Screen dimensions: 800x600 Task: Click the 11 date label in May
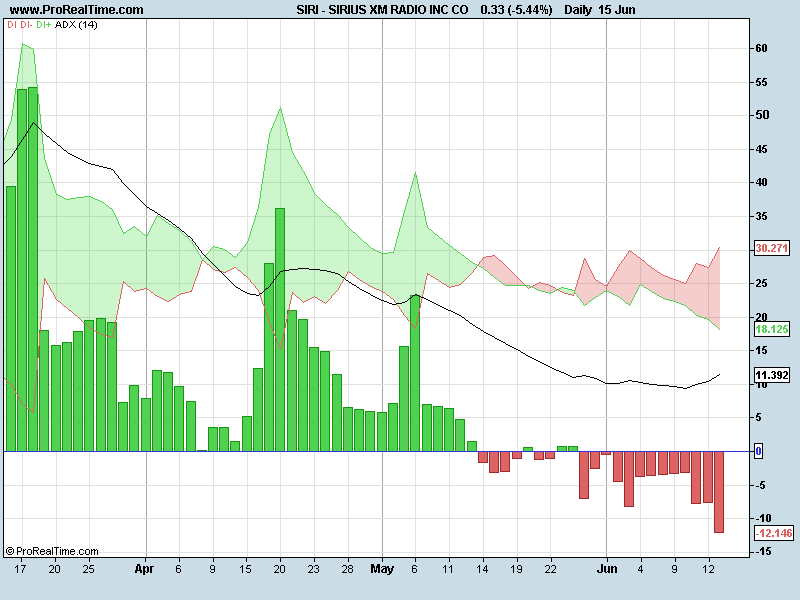click(x=448, y=569)
